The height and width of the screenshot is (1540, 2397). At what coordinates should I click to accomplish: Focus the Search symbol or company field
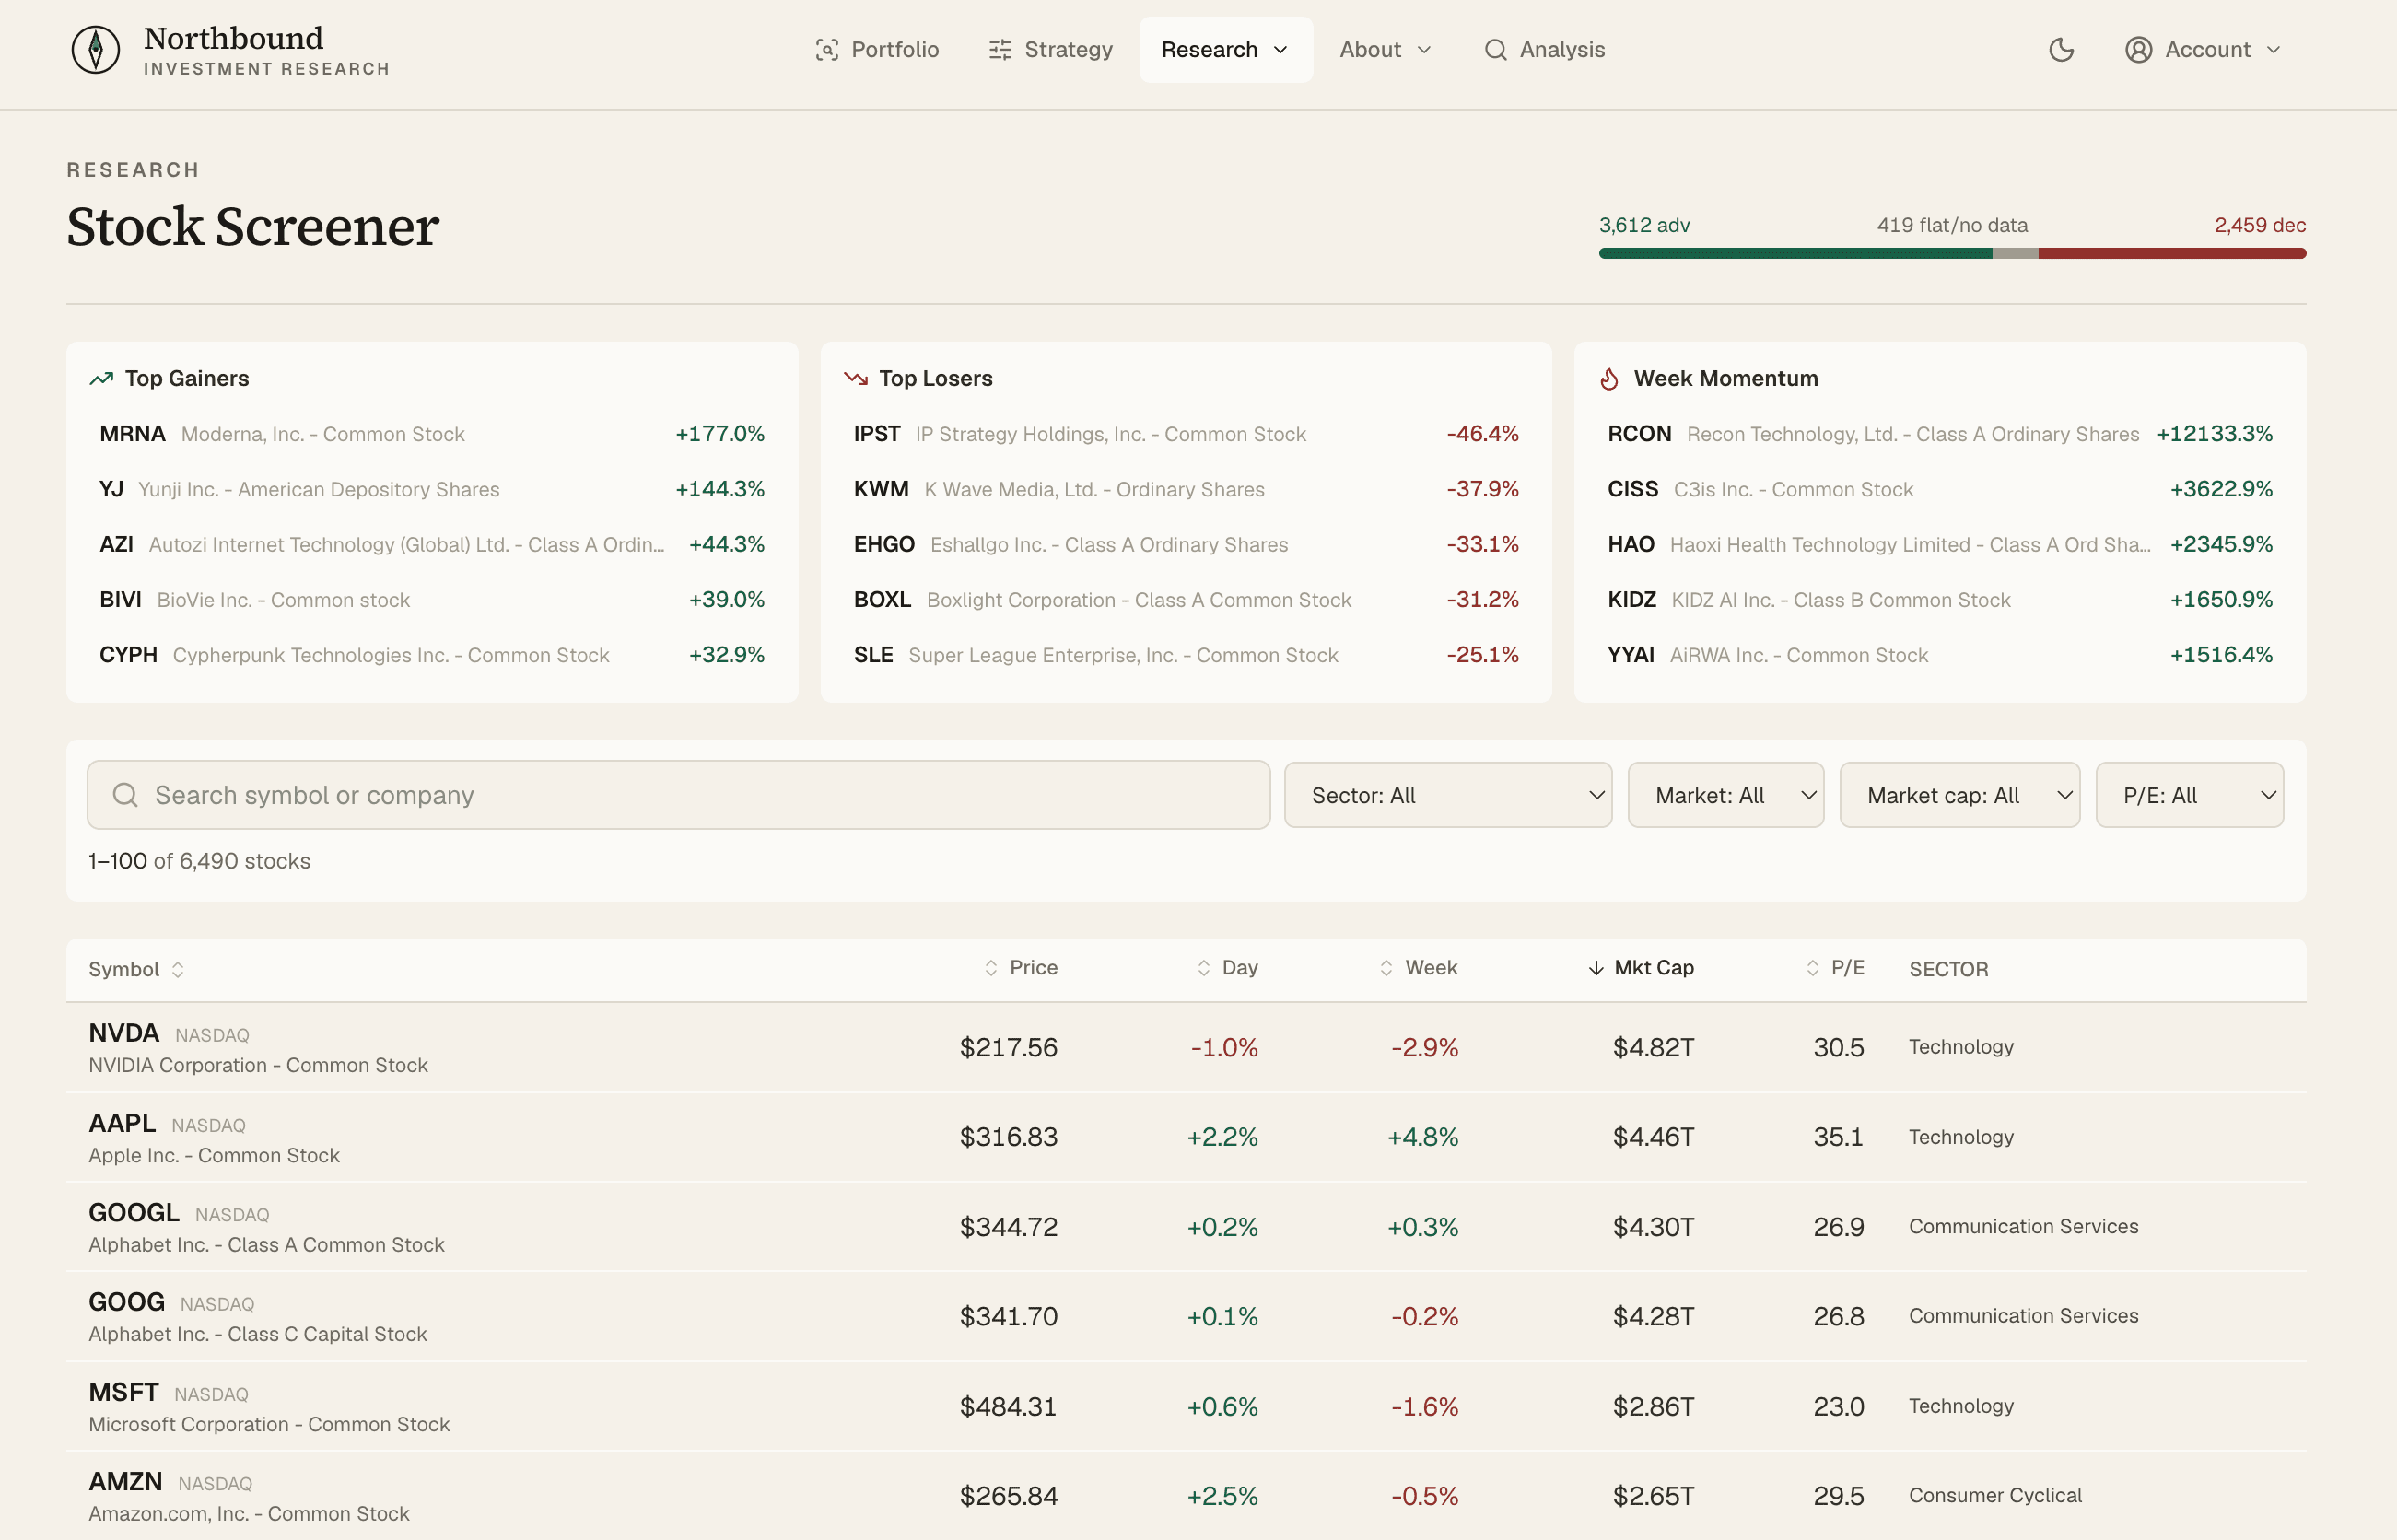[x=678, y=795]
